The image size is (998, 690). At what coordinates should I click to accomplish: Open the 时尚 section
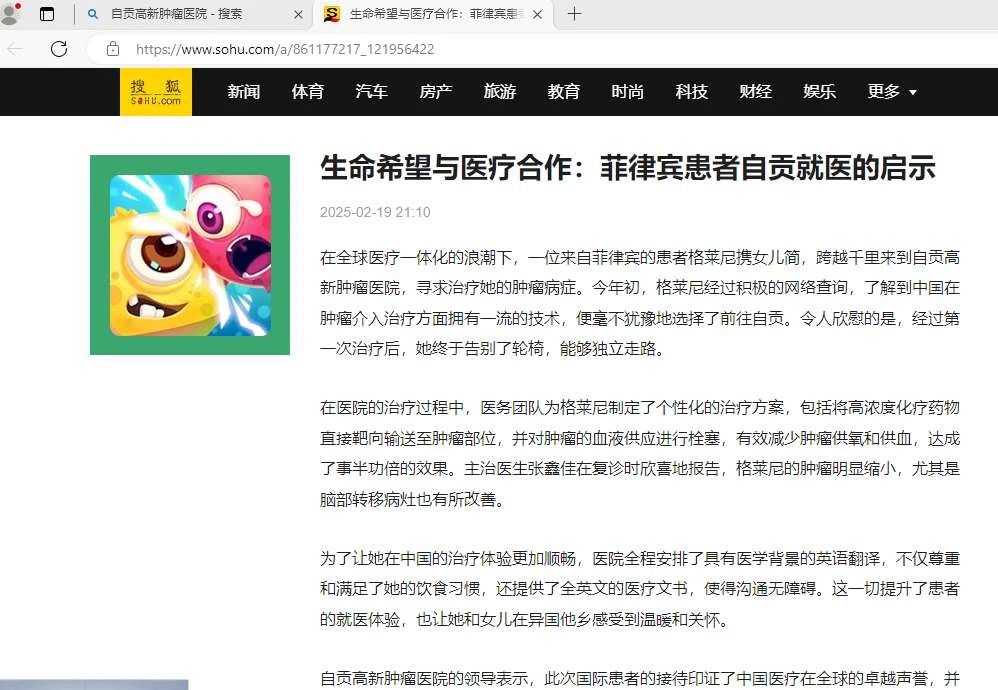(x=628, y=92)
